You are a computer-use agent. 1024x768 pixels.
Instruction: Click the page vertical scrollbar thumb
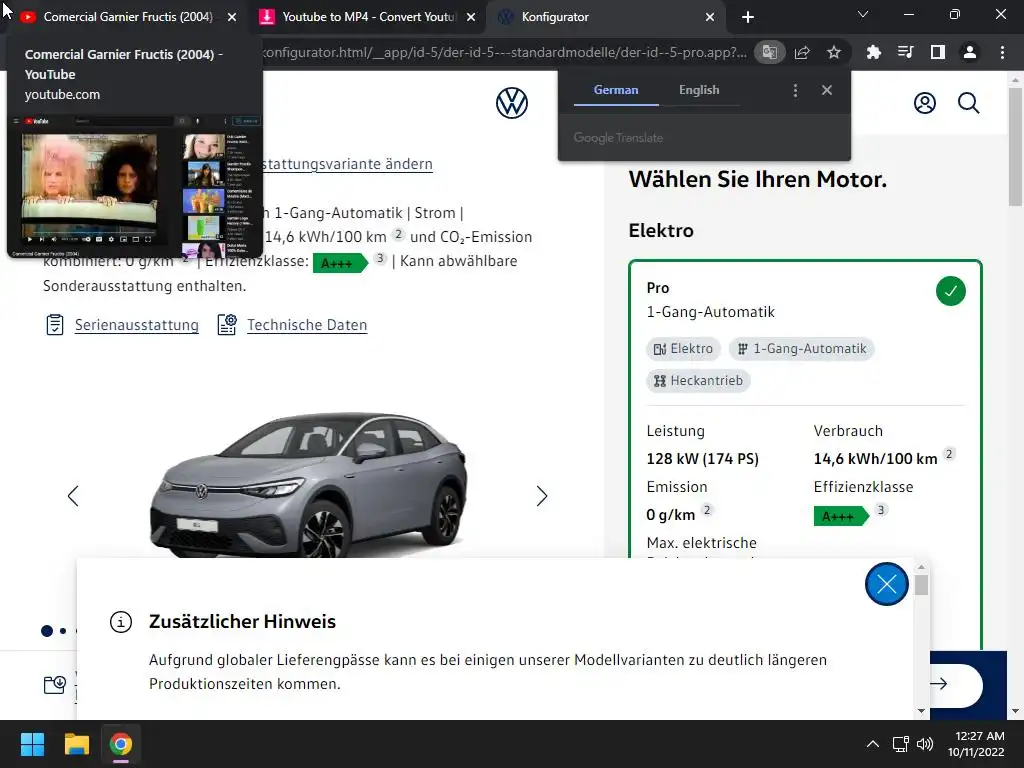point(1015,147)
